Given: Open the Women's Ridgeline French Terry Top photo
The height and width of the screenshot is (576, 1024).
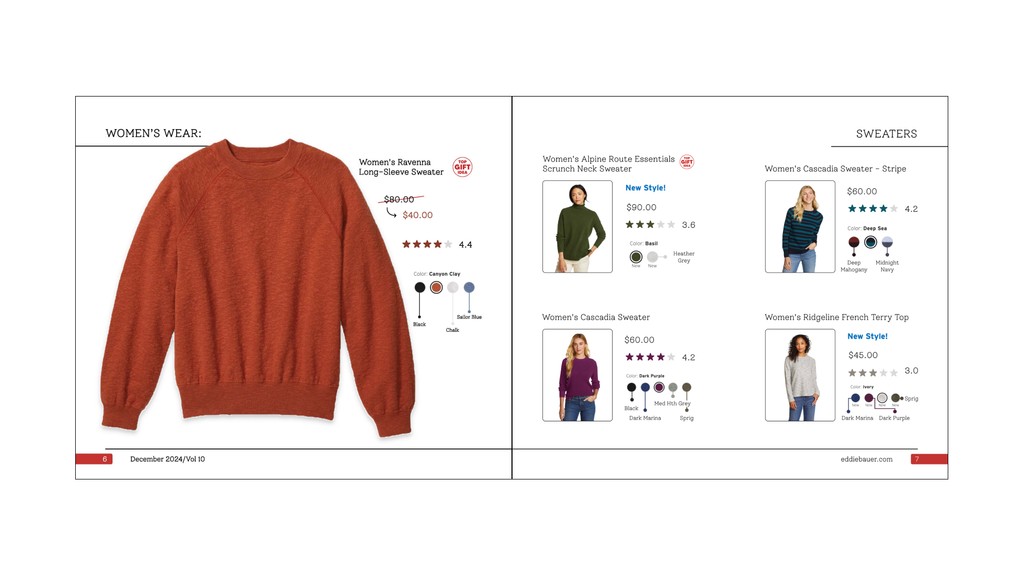Looking at the screenshot, I should 800,375.
